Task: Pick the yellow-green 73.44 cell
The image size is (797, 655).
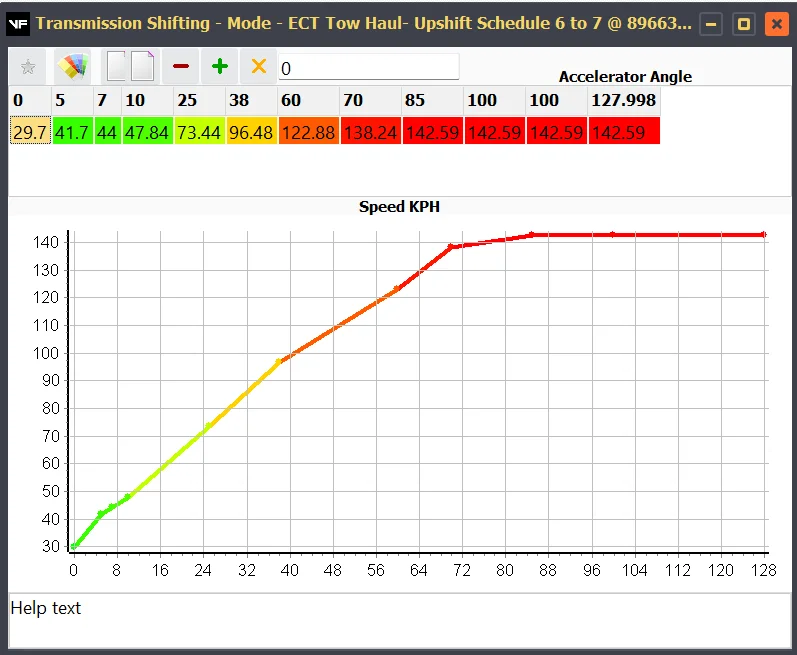Action: coord(197,132)
